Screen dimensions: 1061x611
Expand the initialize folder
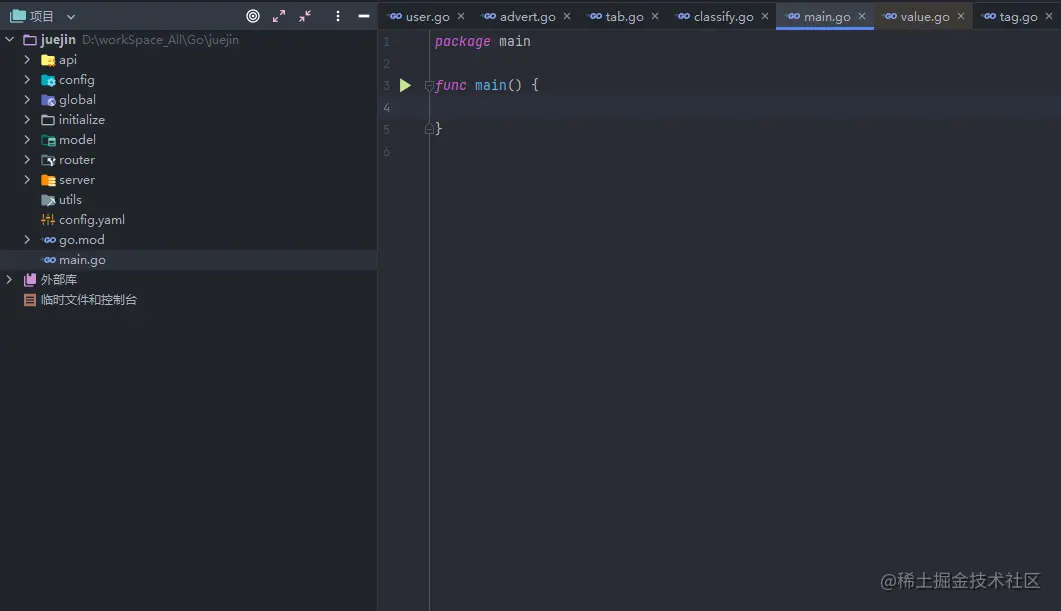coord(27,120)
